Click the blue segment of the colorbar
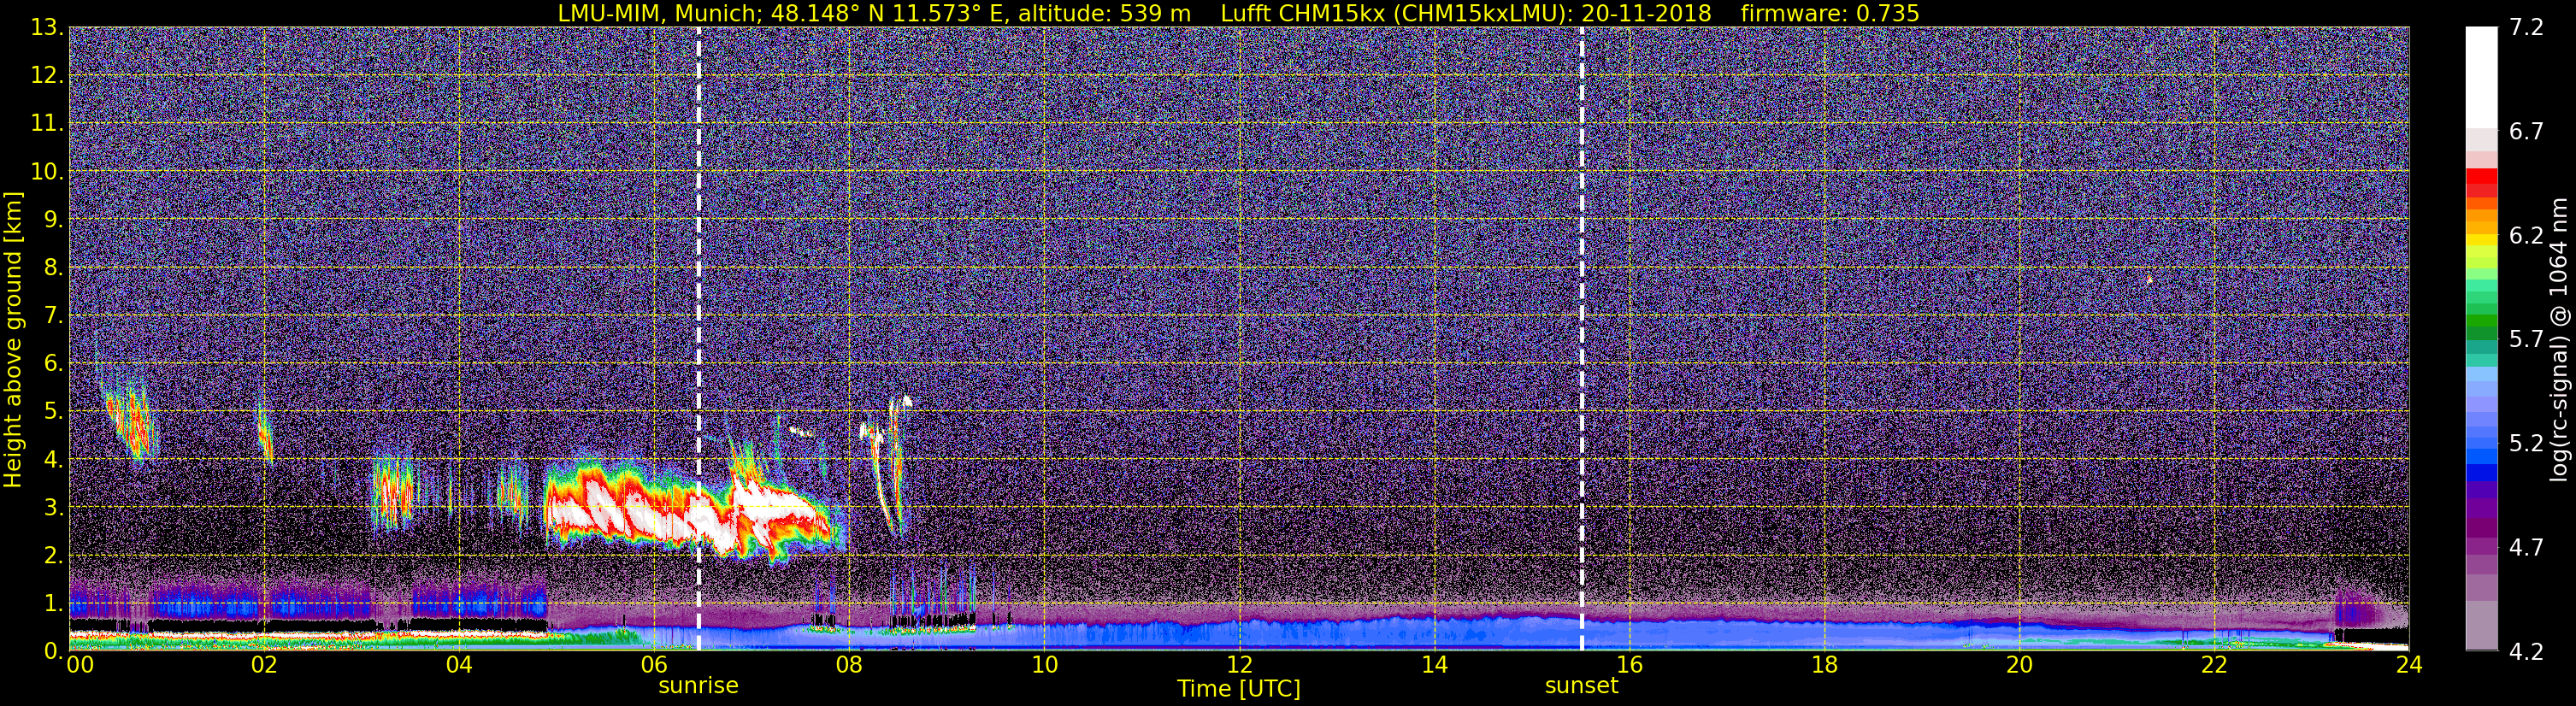Viewport: 2576px width, 706px height. pyautogui.click(x=2481, y=471)
